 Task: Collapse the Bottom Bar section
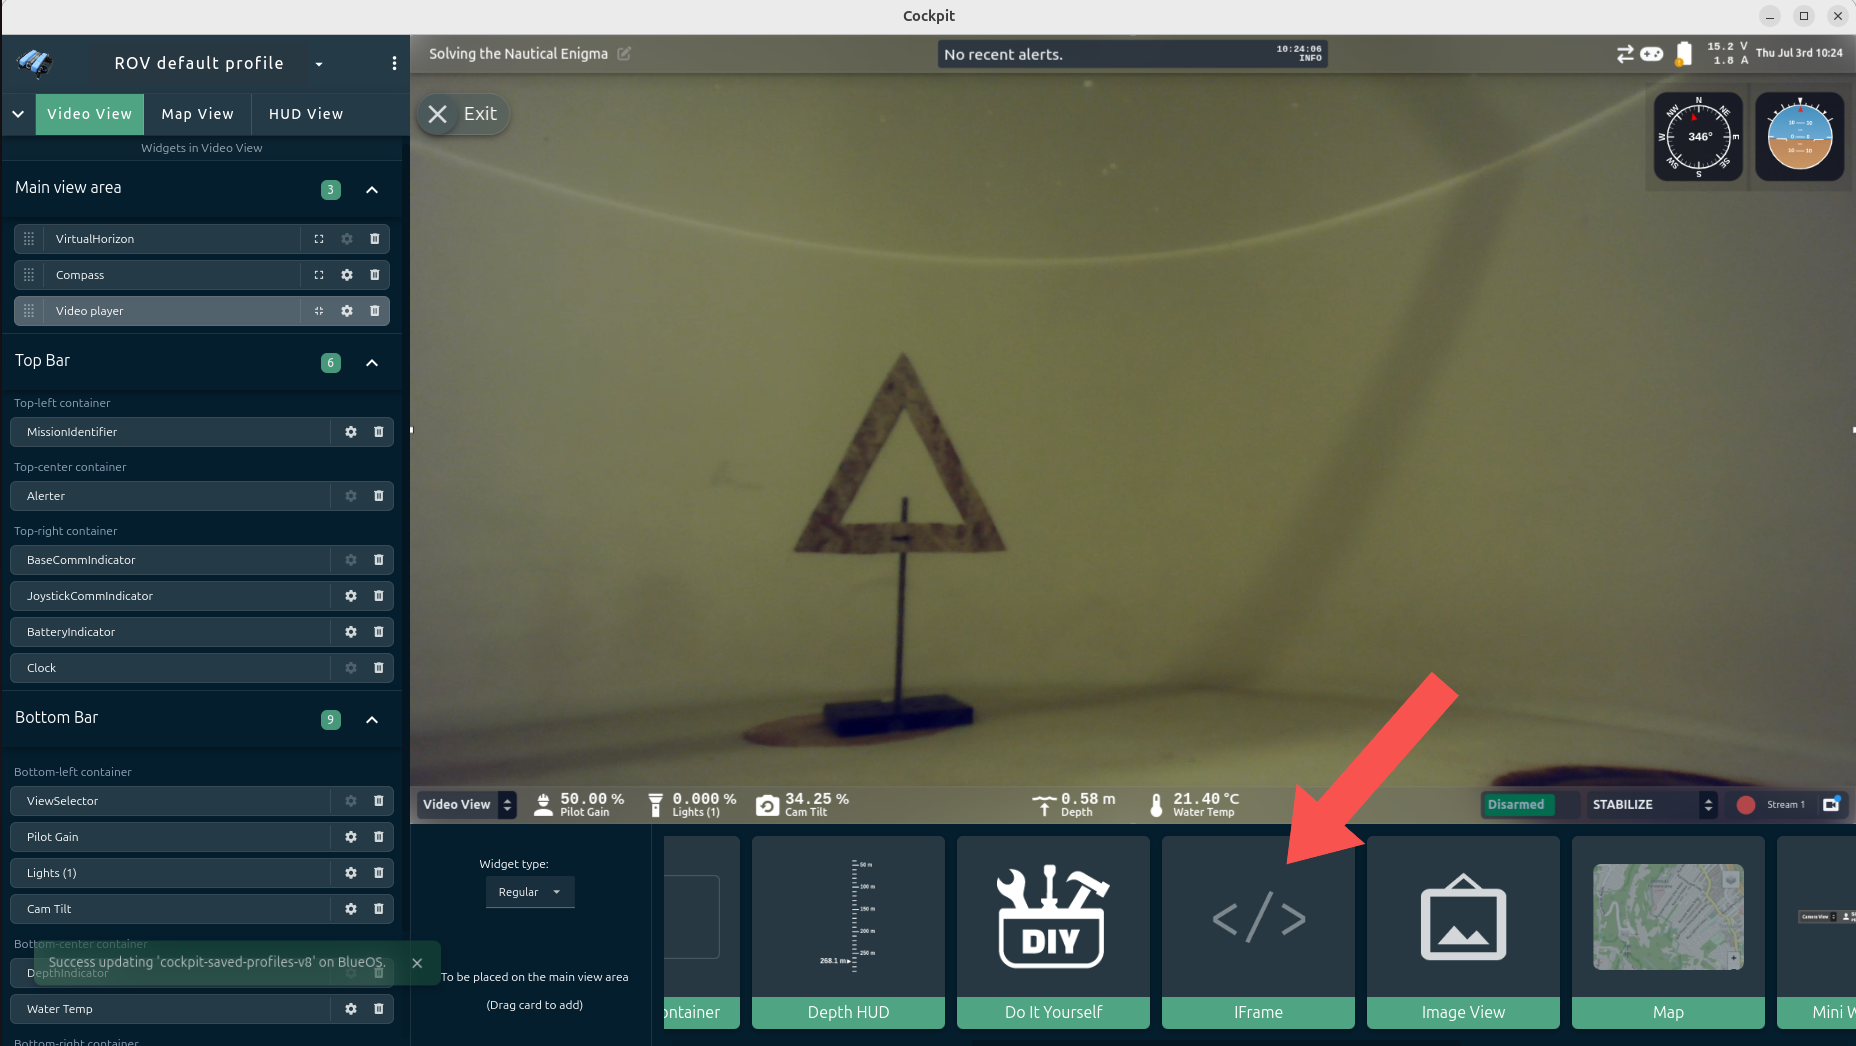pyautogui.click(x=372, y=720)
